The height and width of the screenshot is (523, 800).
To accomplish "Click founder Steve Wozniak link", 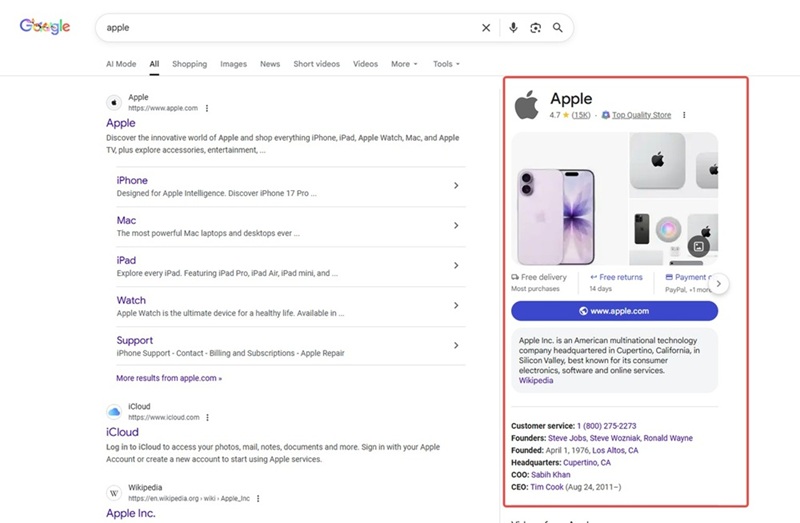I will click(615, 438).
